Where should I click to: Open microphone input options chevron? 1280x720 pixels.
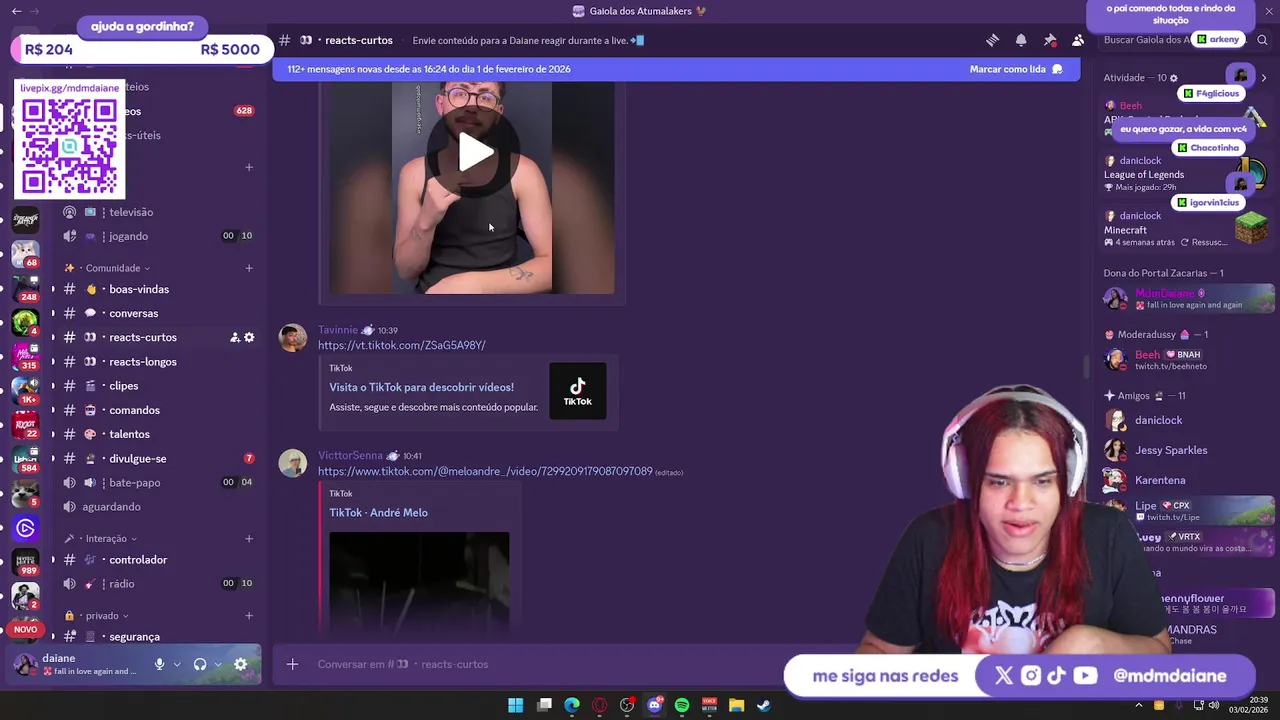pyautogui.click(x=177, y=664)
